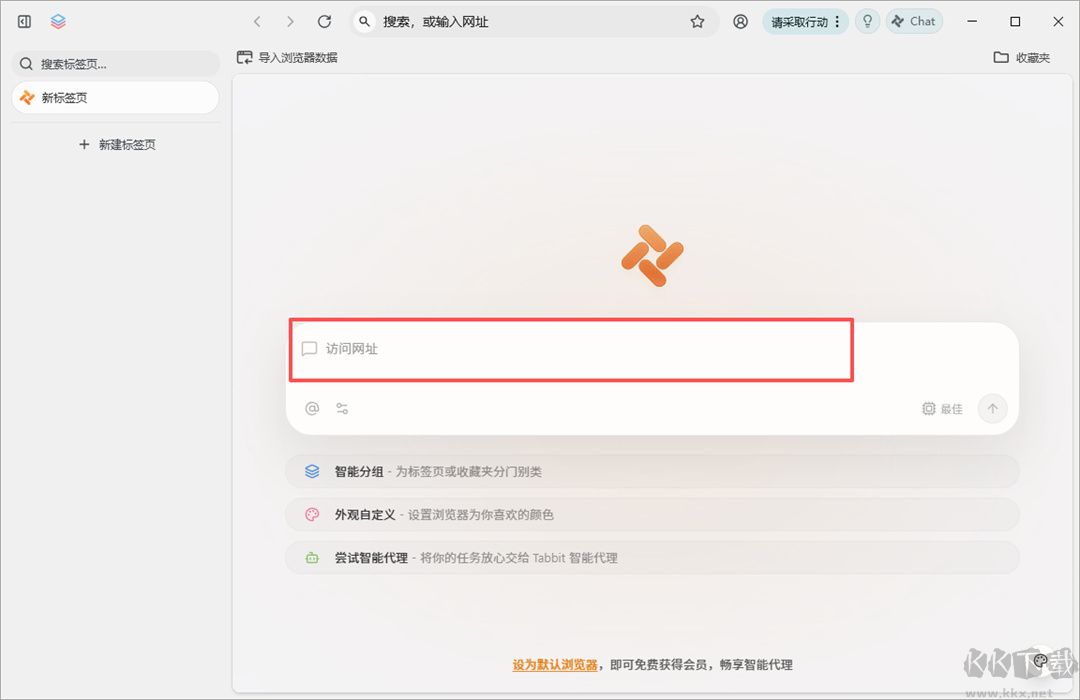Click 导入浏览器数据 import link

point(287,58)
